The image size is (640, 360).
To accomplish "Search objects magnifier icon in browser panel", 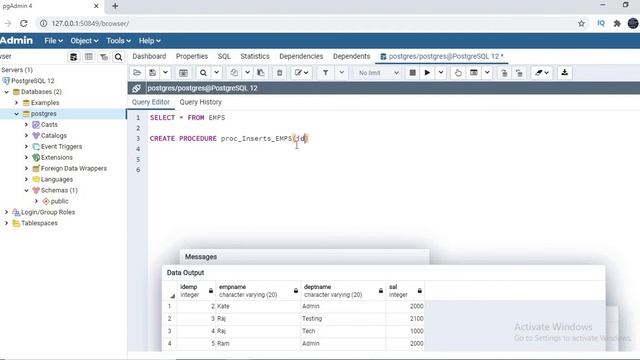I will click(x=118, y=57).
